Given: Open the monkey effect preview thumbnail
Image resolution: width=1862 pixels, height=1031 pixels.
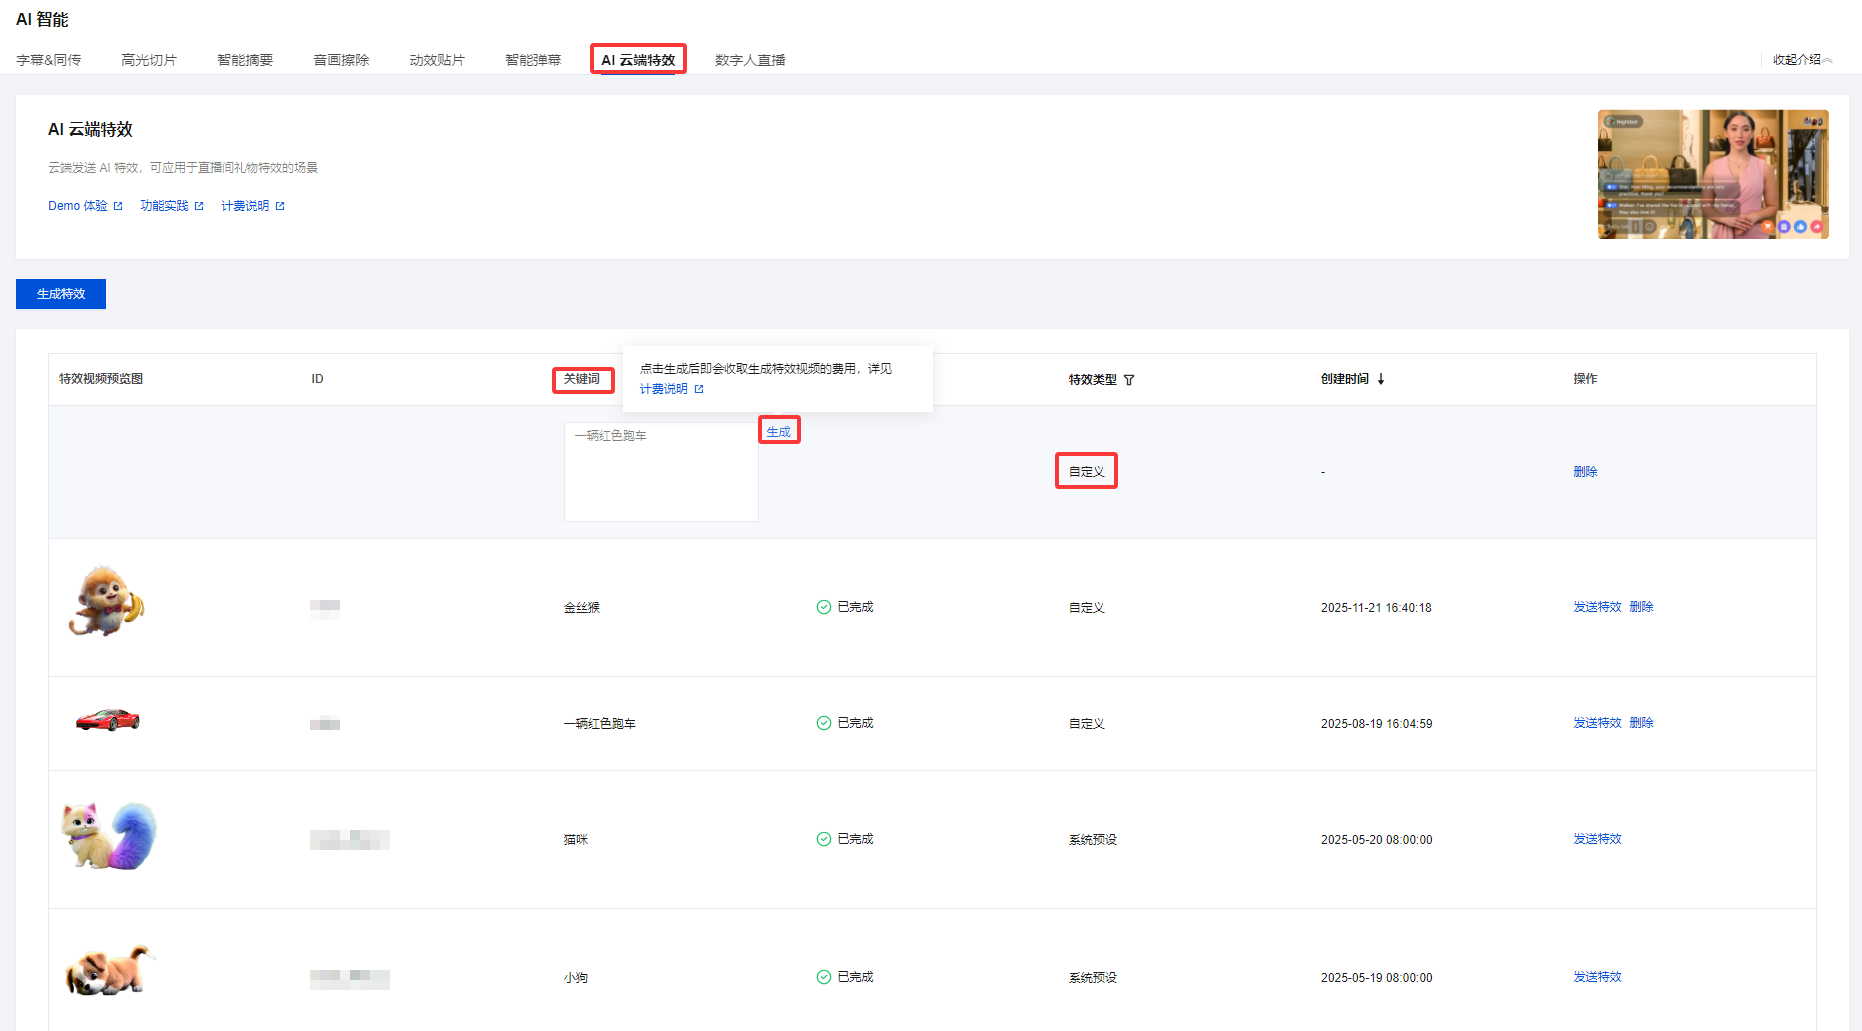Looking at the screenshot, I should tap(106, 601).
